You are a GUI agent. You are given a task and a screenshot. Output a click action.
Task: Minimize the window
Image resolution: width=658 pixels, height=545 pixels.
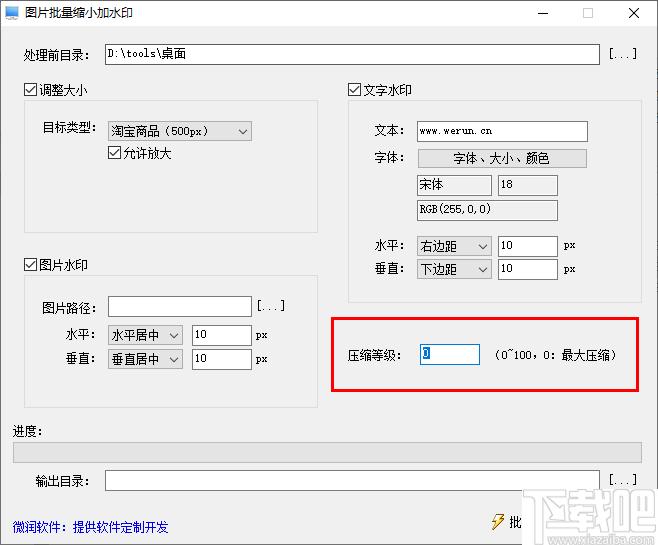(x=543, y=13)
